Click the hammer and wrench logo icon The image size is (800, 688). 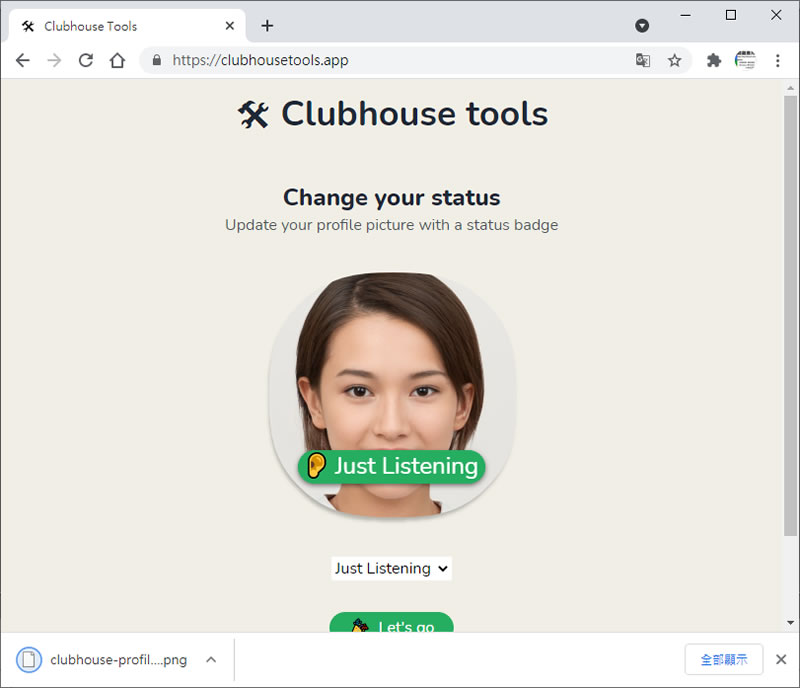coord(253,114)
